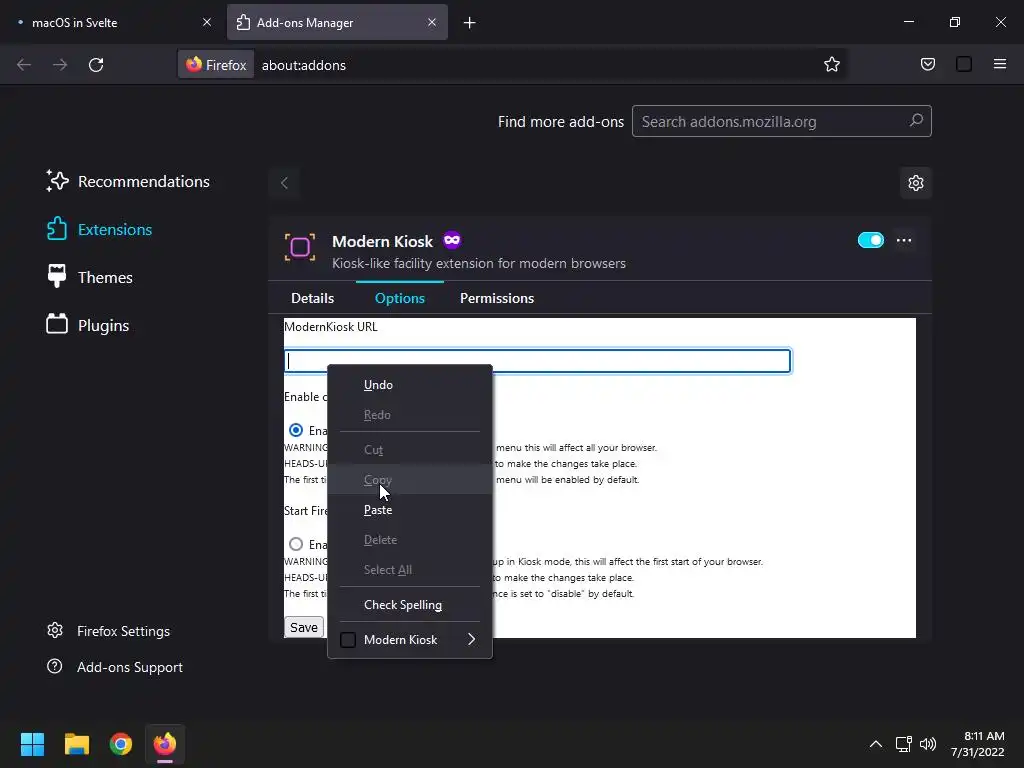Open Modern Kiosk more options menu

pos(903,240)
